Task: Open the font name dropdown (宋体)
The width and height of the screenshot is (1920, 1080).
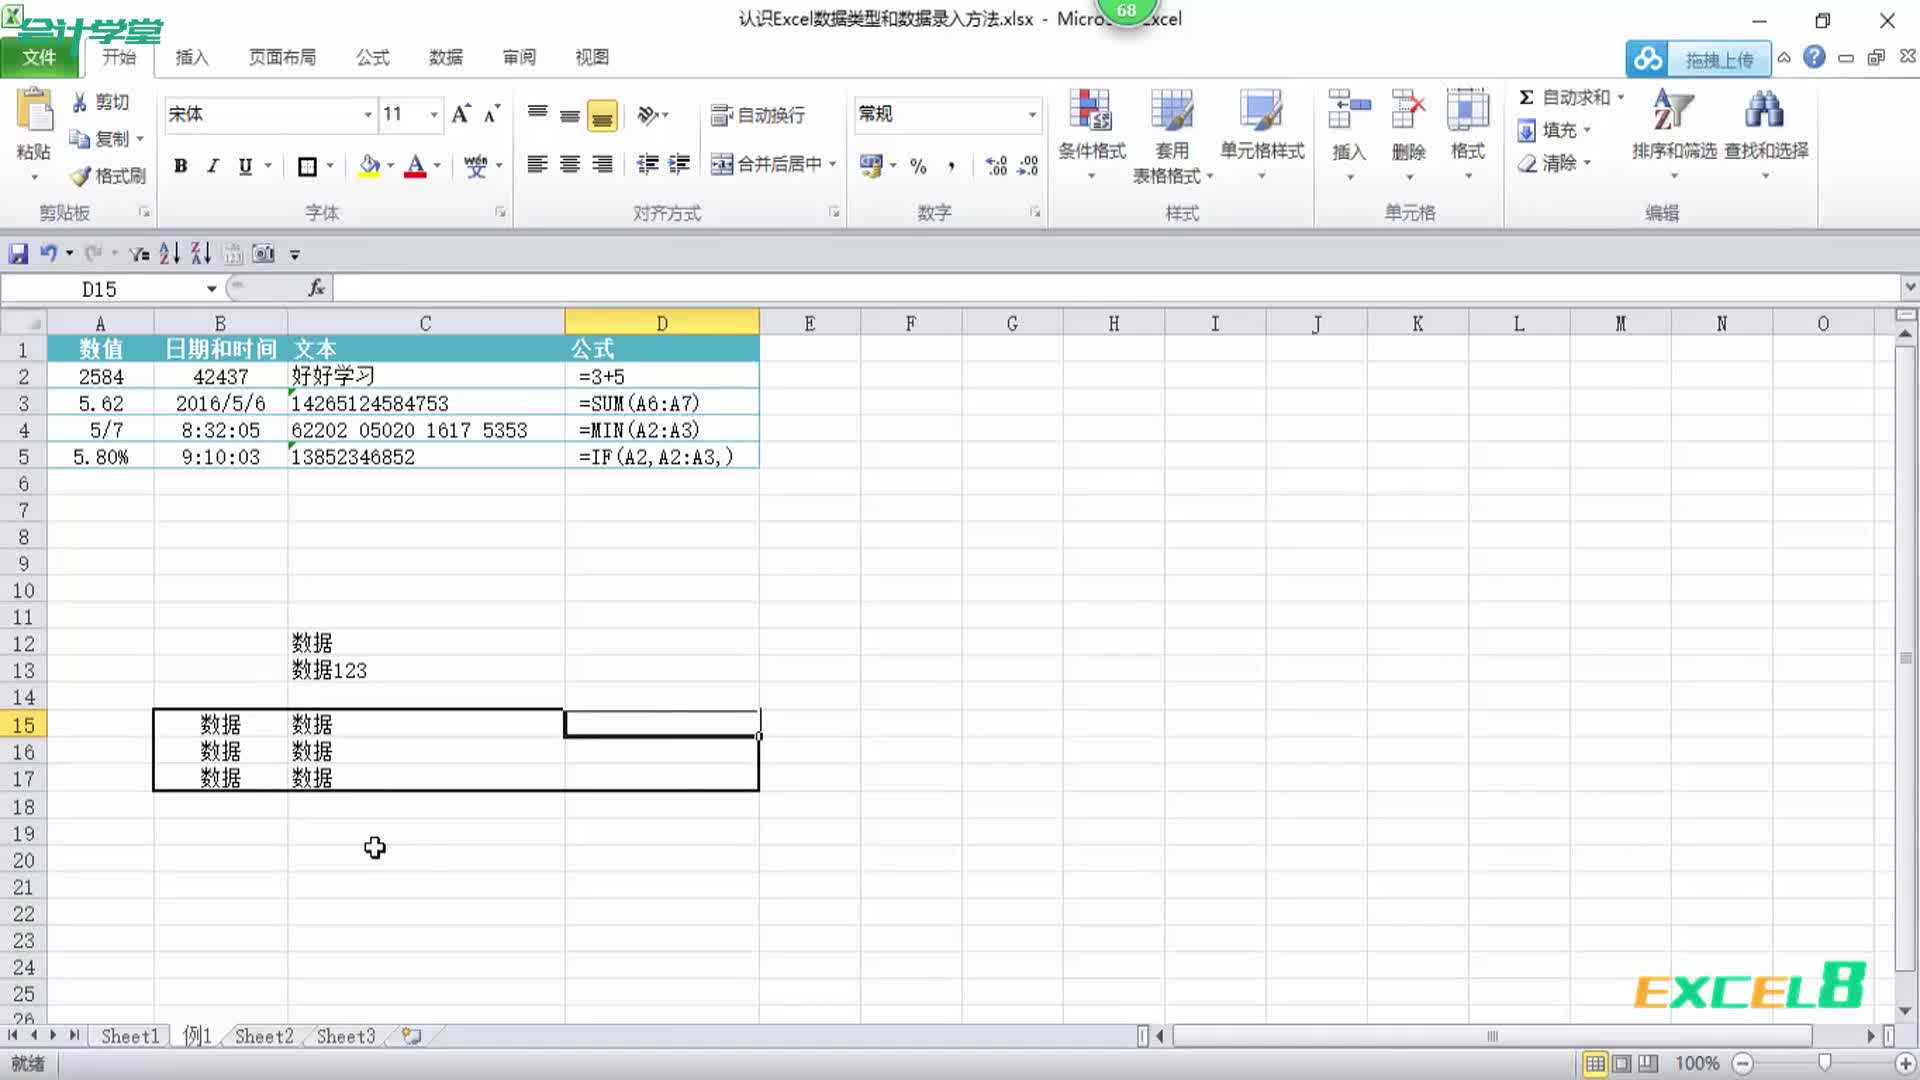Action: click(x=368, y=115)
